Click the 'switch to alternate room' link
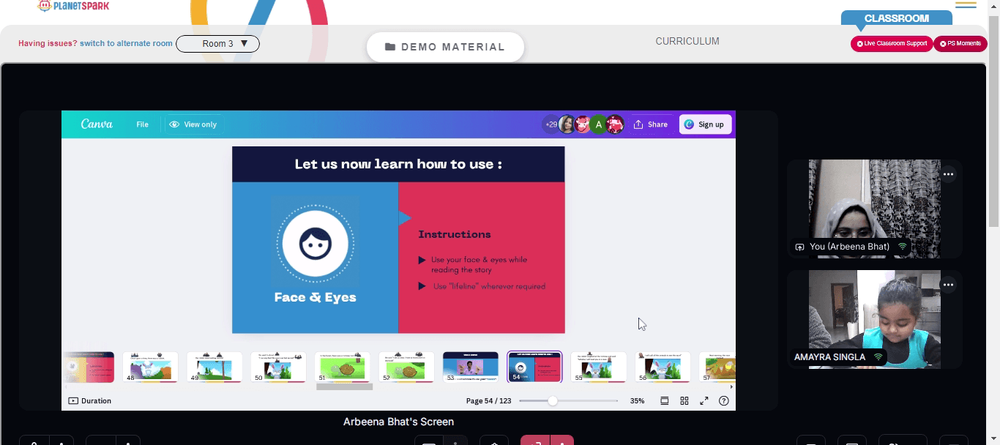This screenshot has width=1000, height=445. 126,43
